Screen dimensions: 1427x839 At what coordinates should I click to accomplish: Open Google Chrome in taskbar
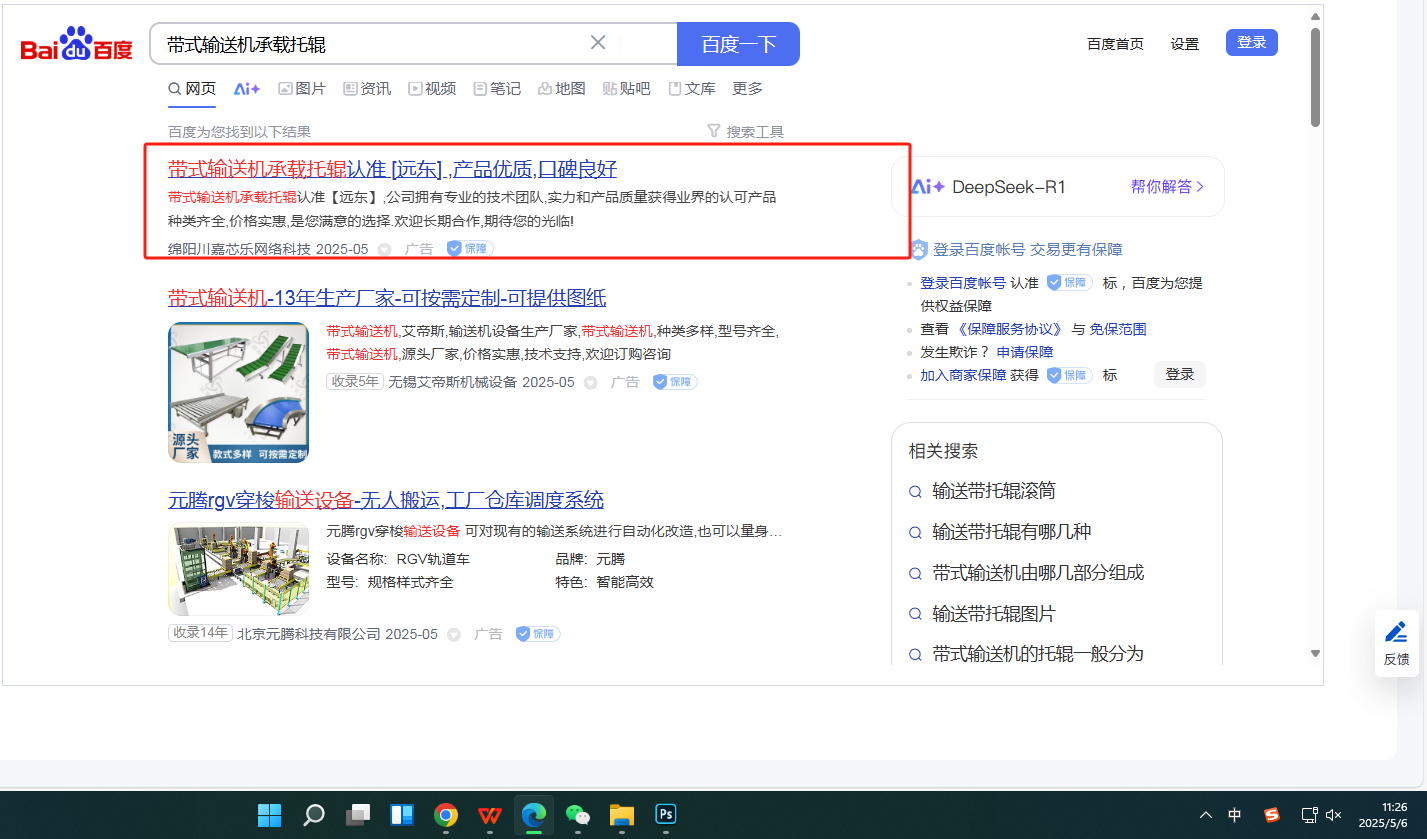click(x=446, y=815)
